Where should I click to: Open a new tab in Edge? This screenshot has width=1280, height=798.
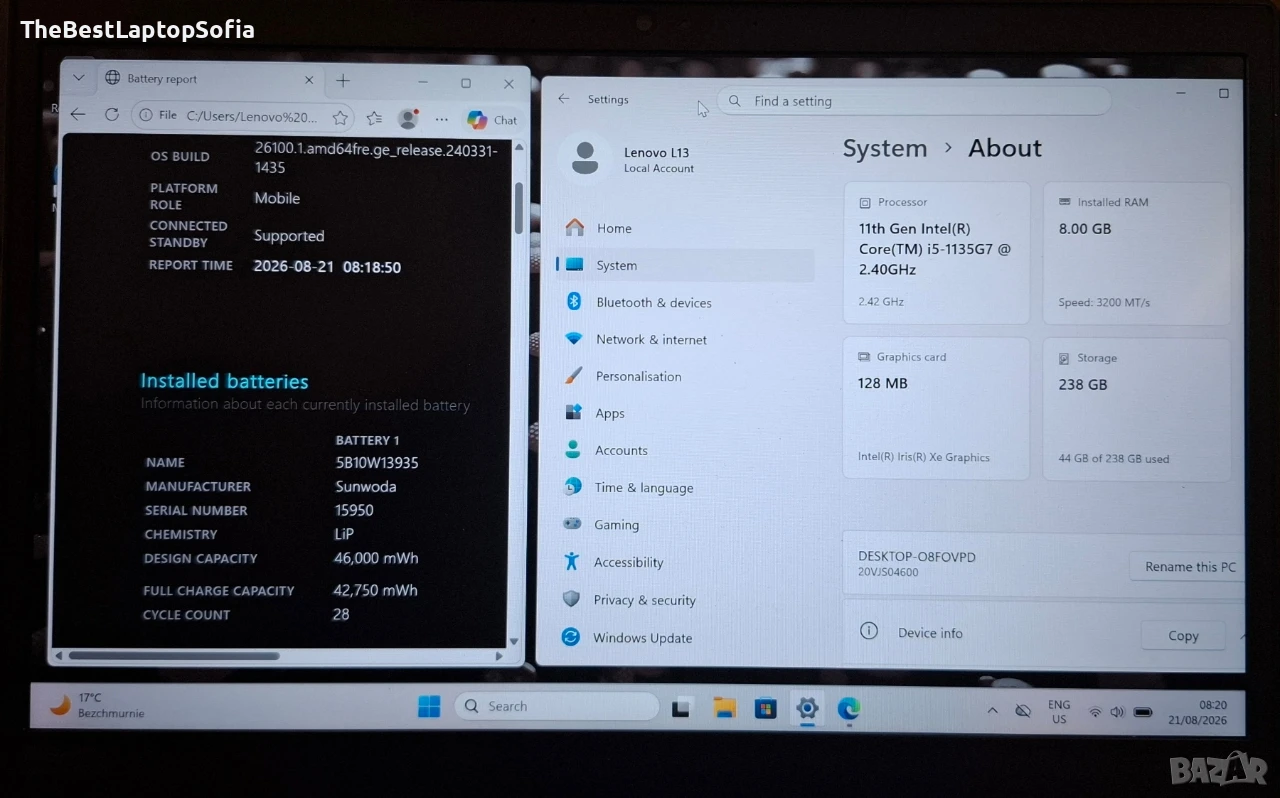(x=343, y=80)
